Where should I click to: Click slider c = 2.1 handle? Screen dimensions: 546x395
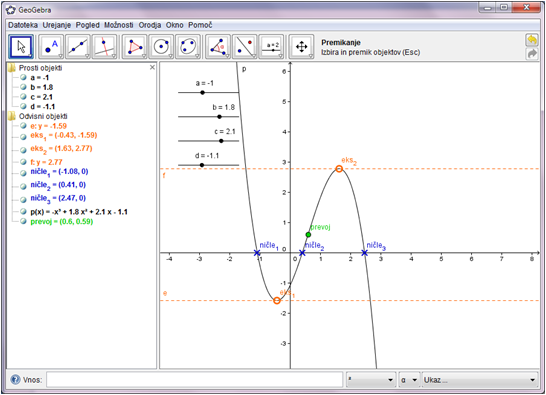tap(221, 141)
